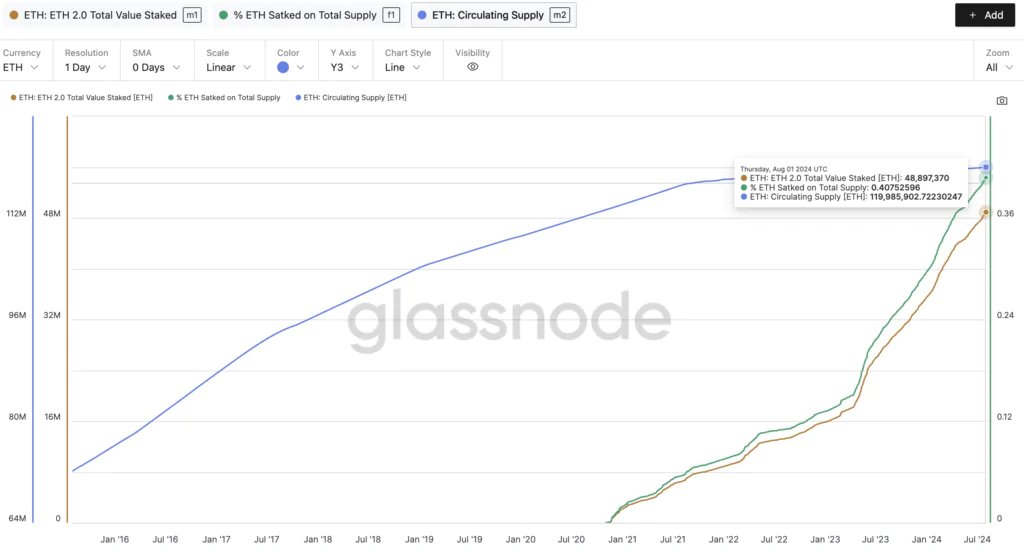The width and height of the screenshot is (1024, 552).
Task: Toggle % ETH Satked on Total Supply legend entry
Action: point(224,97)
